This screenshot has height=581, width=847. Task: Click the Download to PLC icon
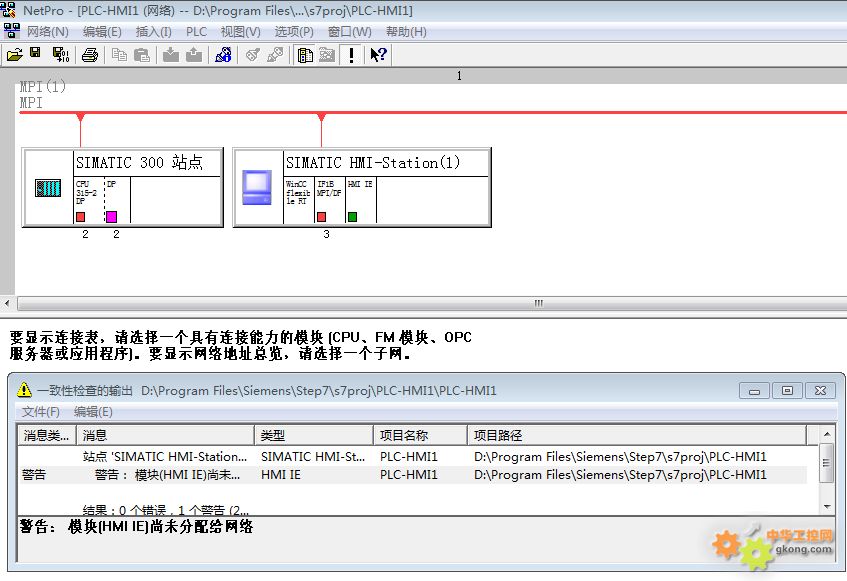pyautogui.click(x=171, y=55)
